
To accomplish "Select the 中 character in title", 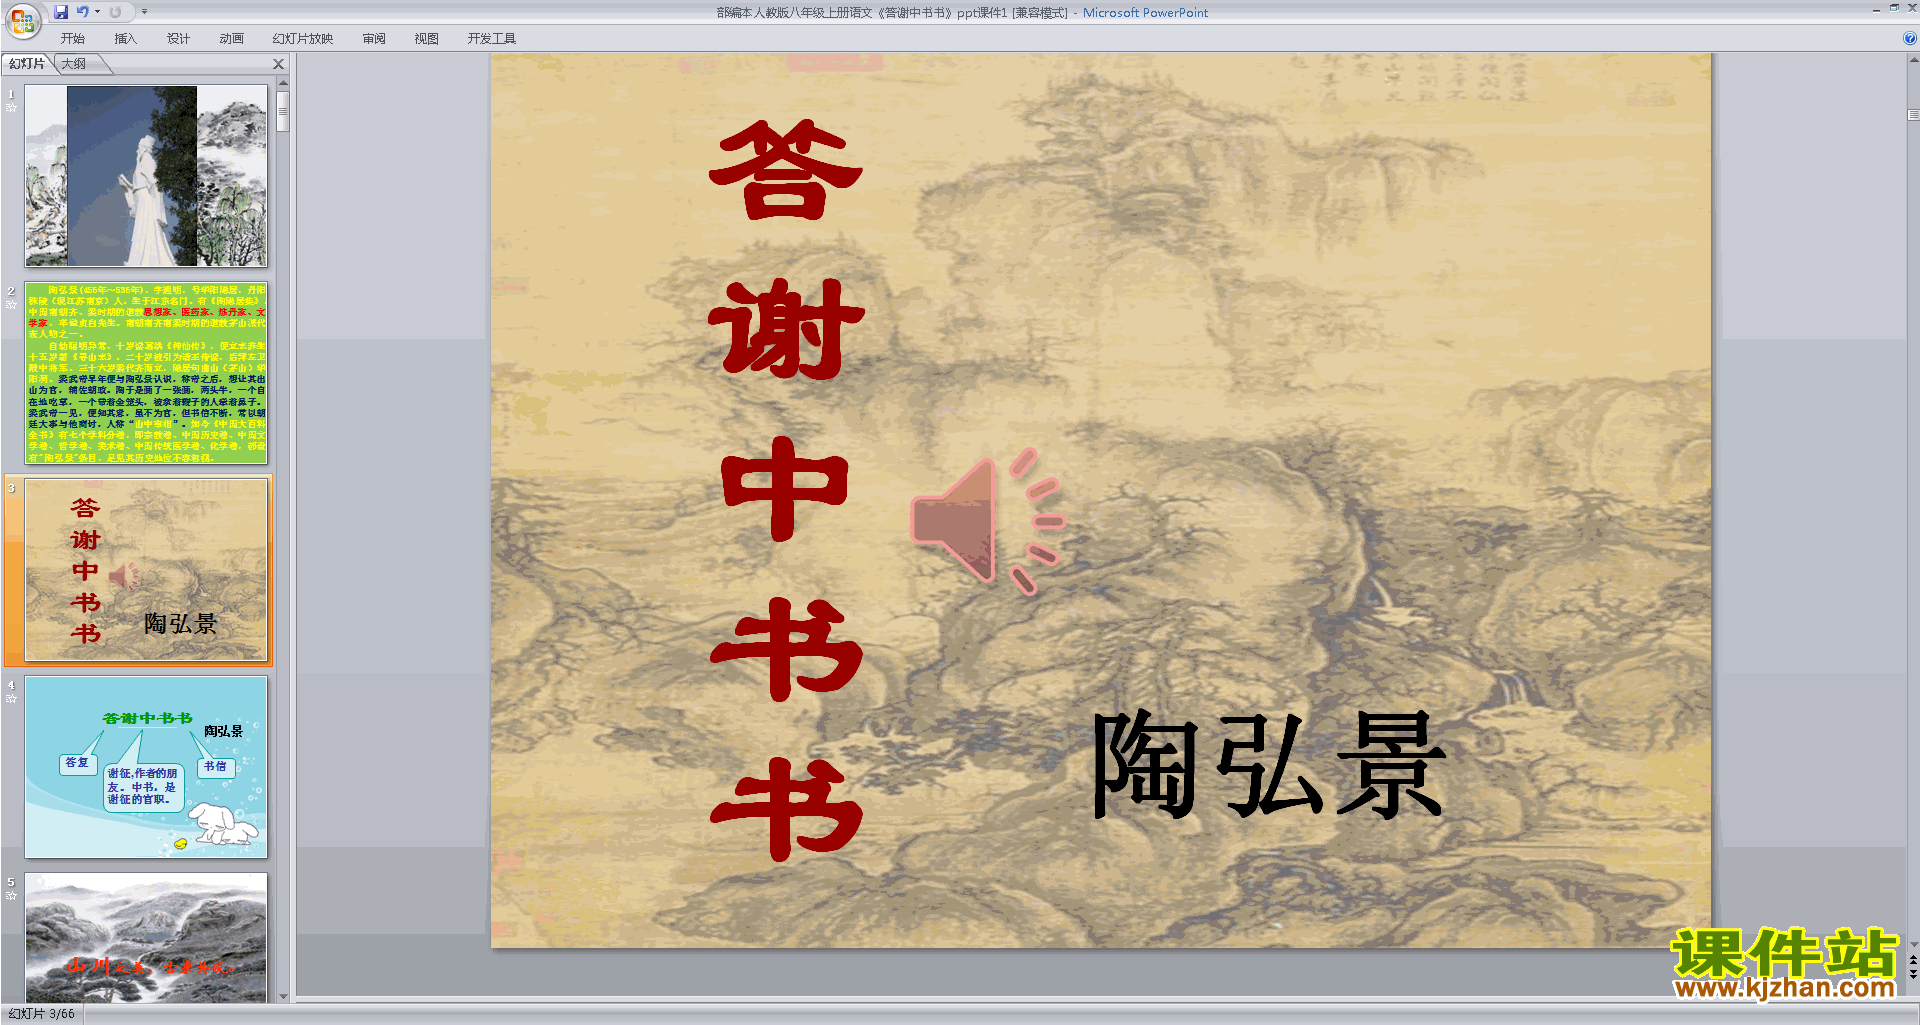I will tap(785, 488).
